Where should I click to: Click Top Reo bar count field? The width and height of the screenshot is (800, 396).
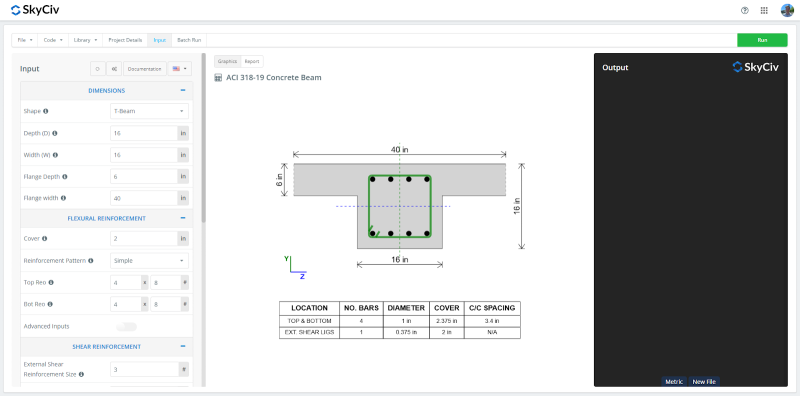126,282
